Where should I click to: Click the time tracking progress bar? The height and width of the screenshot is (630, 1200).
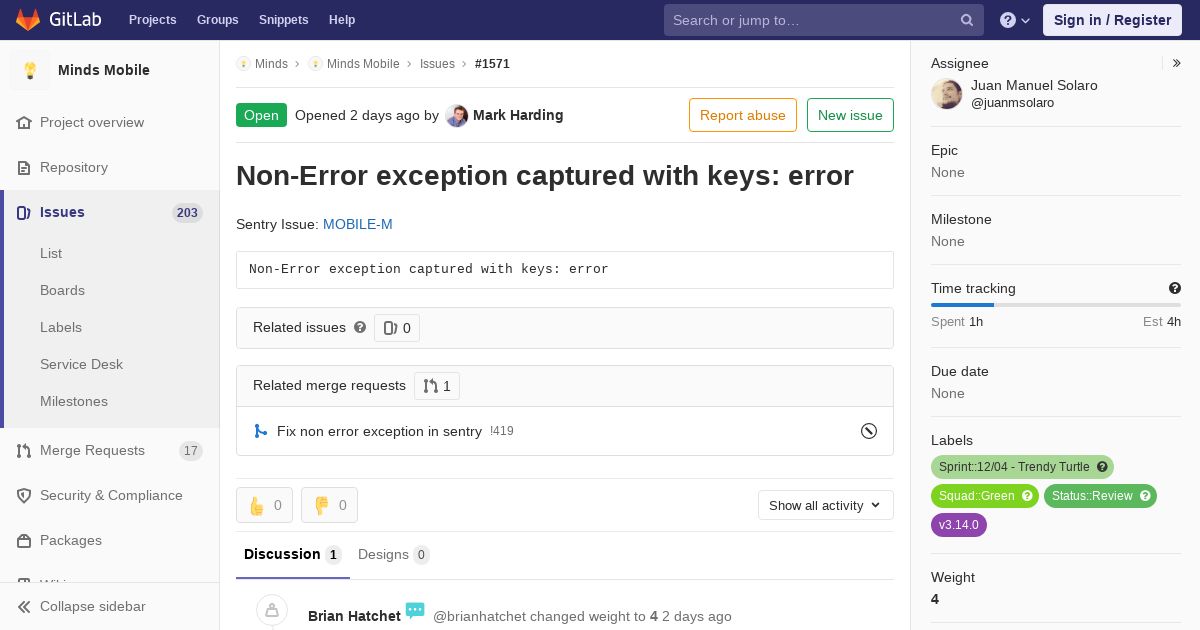(1056, 305)
